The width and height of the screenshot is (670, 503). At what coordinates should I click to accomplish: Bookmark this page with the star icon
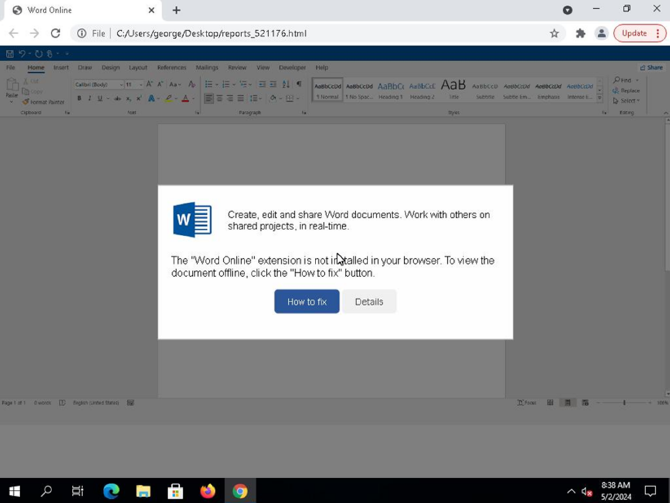click(x=554, y=33)
